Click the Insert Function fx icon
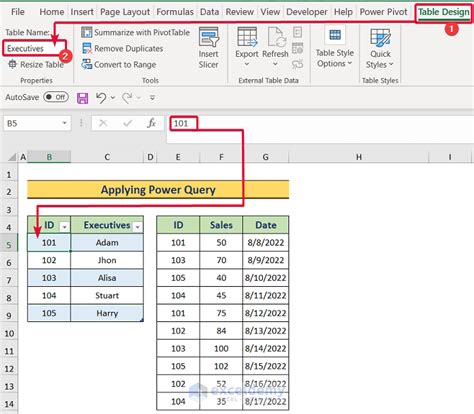Image resolution: width=474 pixels, height=414 pixels. 151,124
